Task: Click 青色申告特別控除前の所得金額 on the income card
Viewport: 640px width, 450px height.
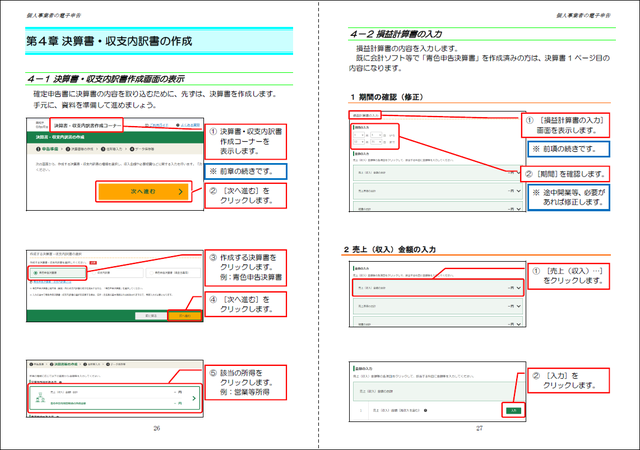Action: 68,403
